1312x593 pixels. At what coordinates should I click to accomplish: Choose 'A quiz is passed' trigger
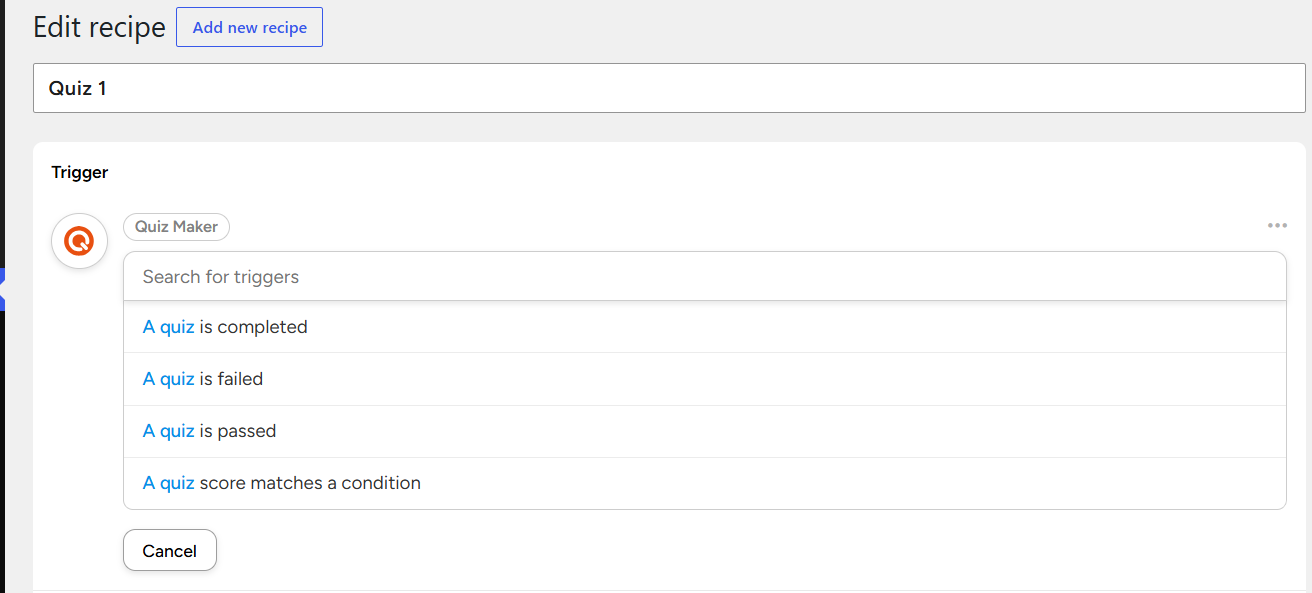click(704, 431)
